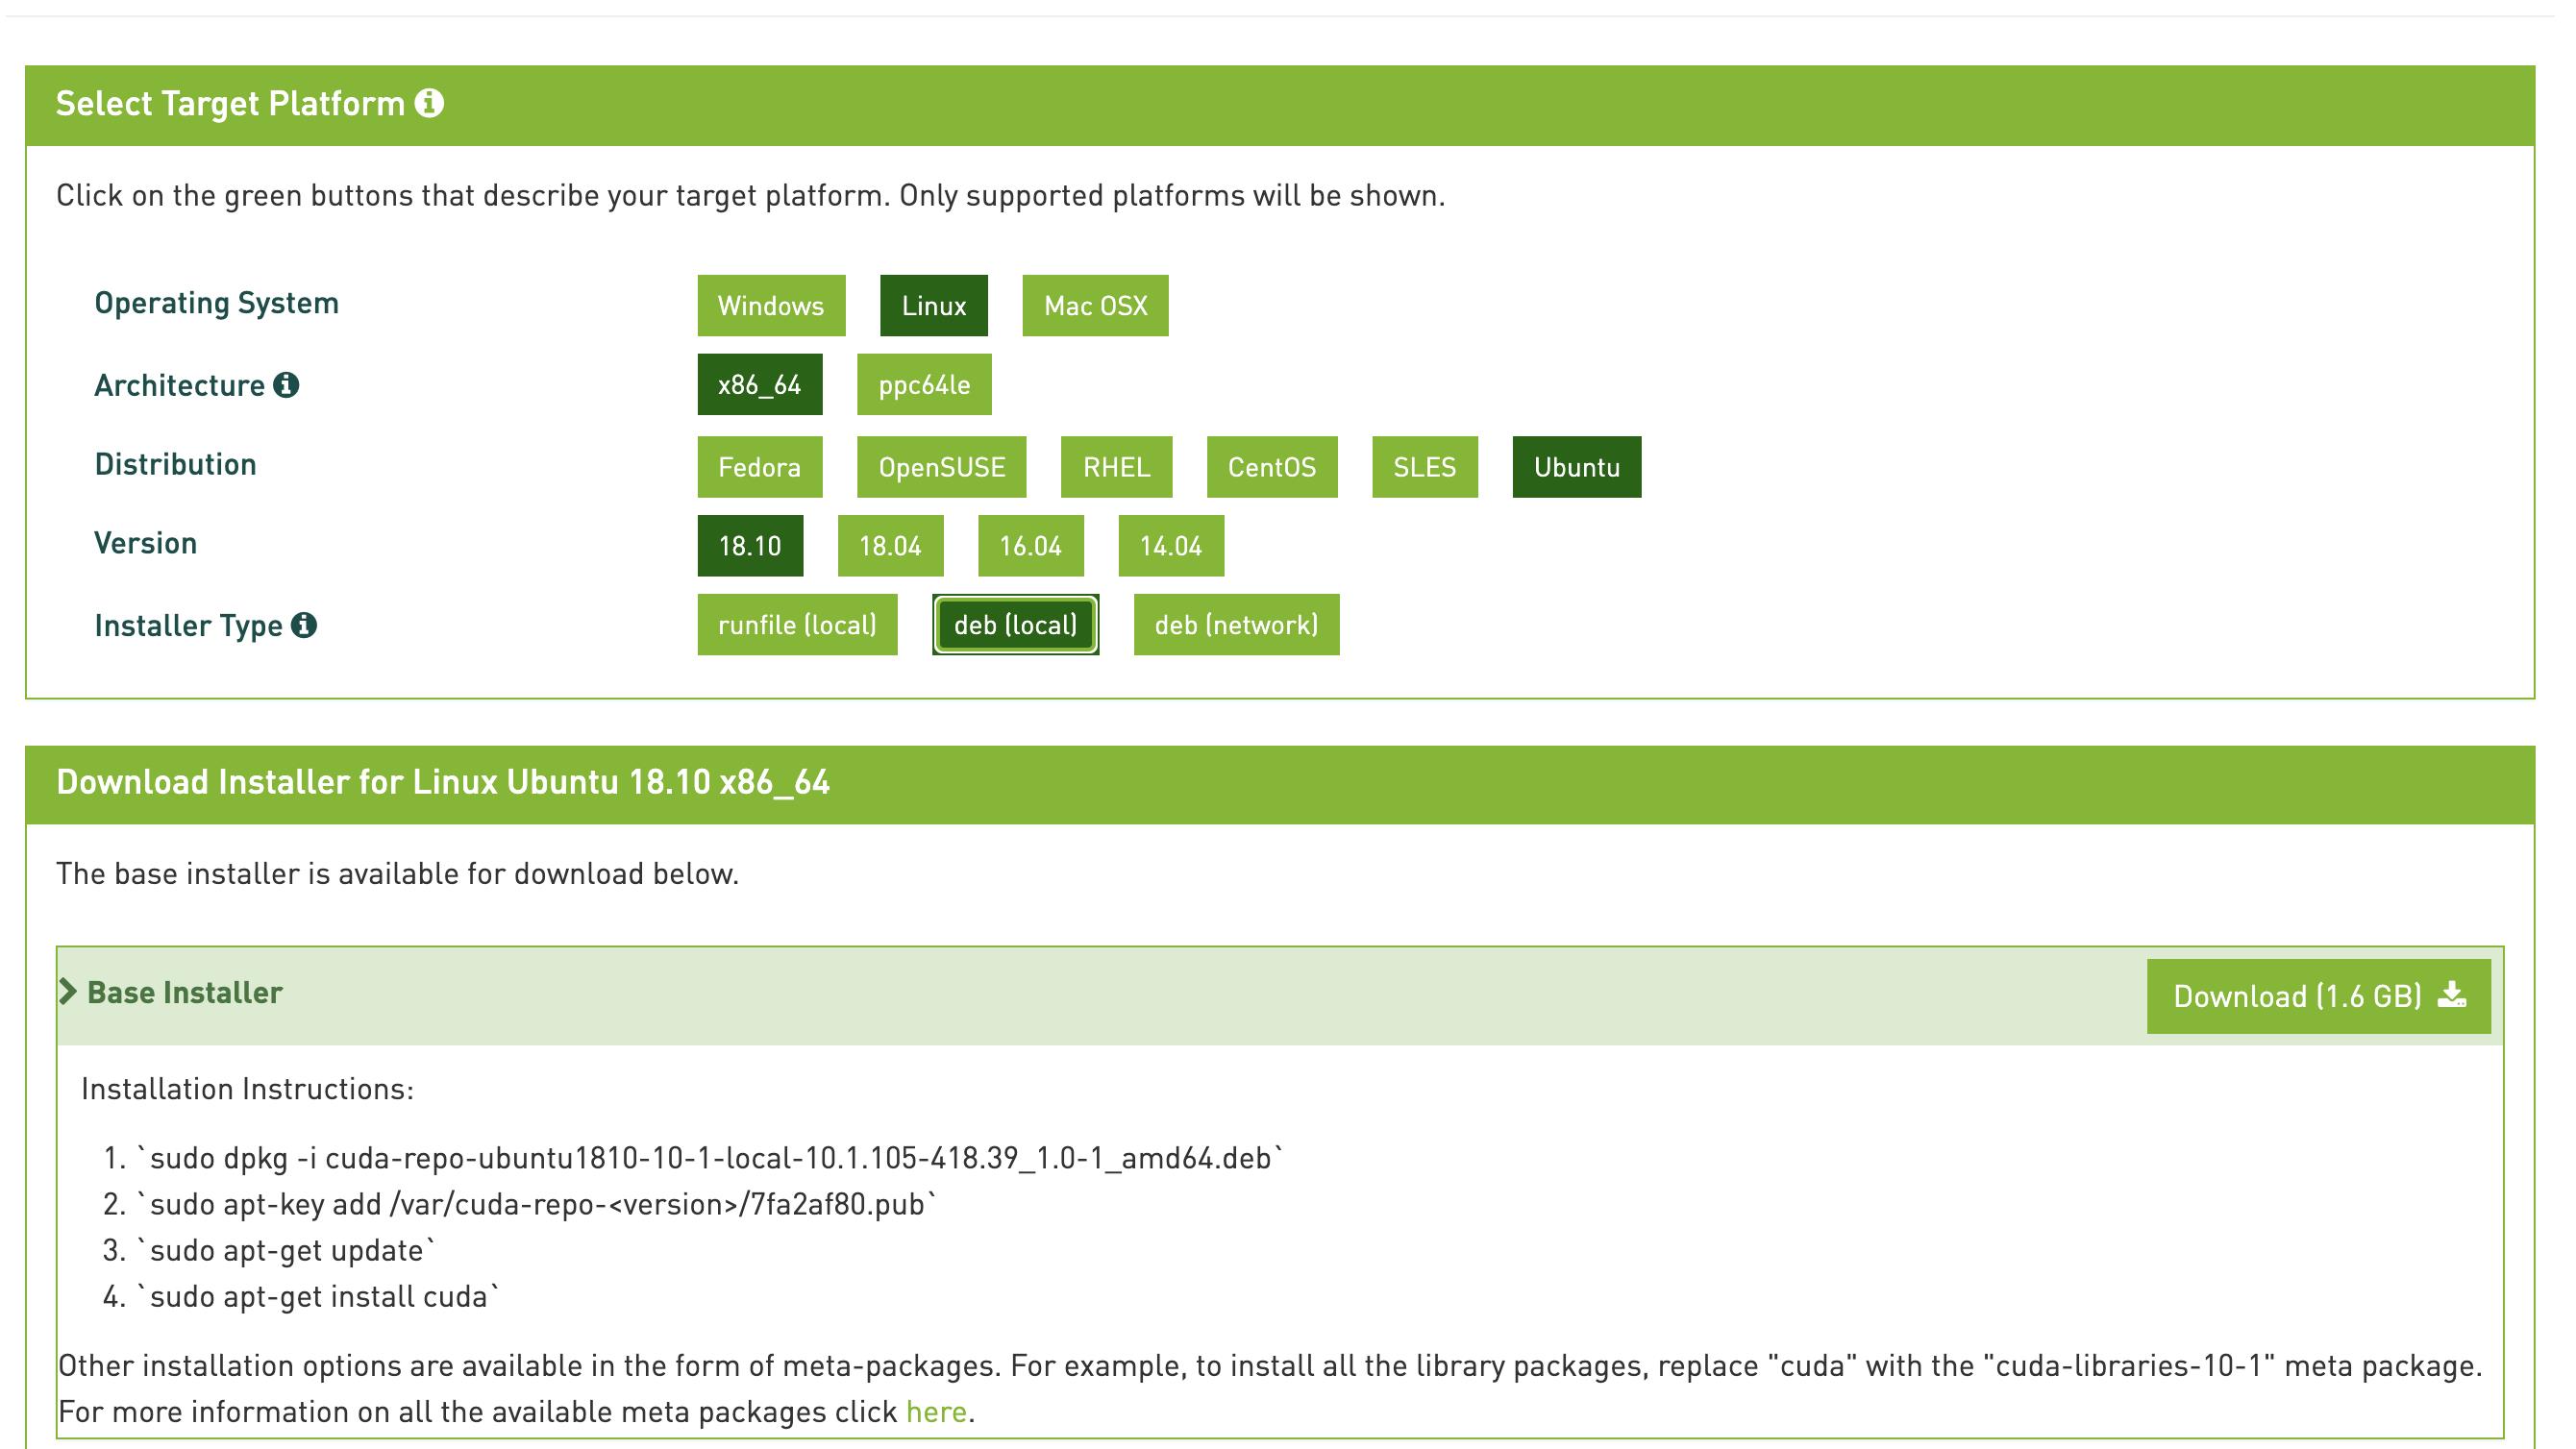Select Mac OSX operating system button
The height and width of the screenshot is (1449, 2576).
1094,305
